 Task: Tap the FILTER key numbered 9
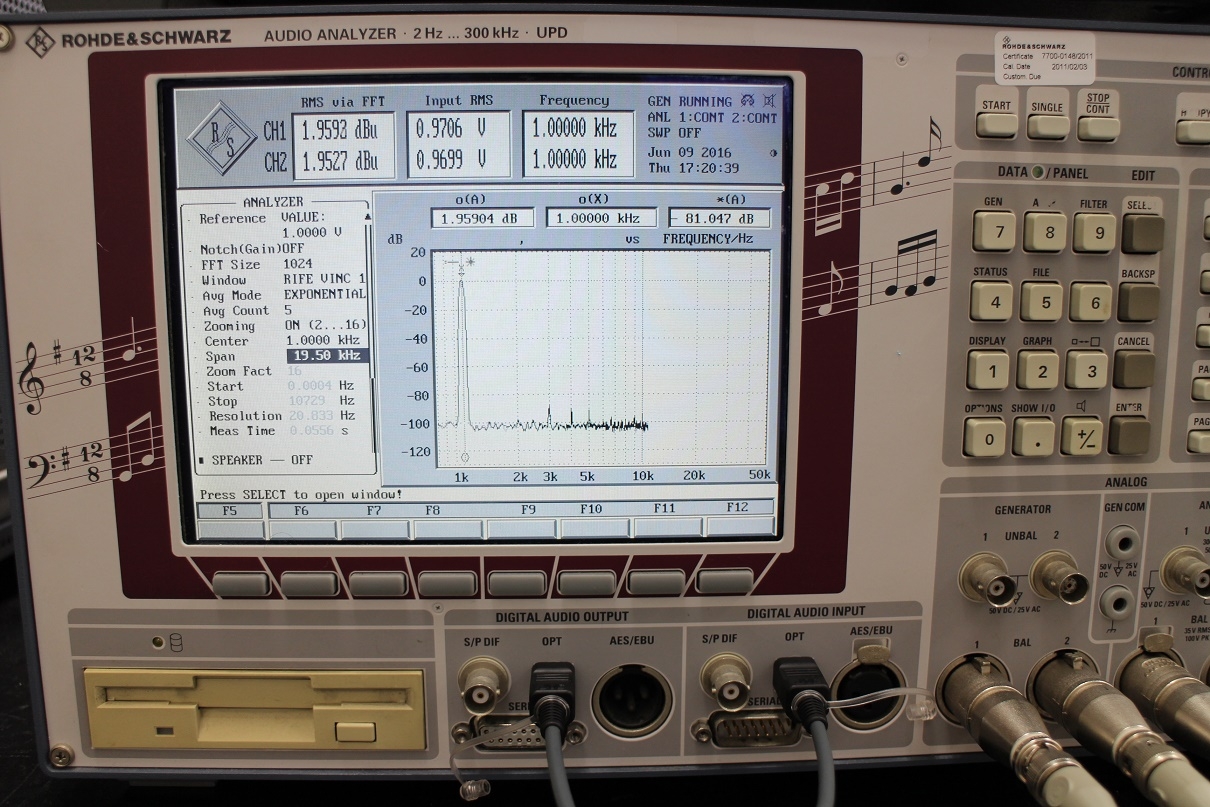click(x=1094, y=233)
